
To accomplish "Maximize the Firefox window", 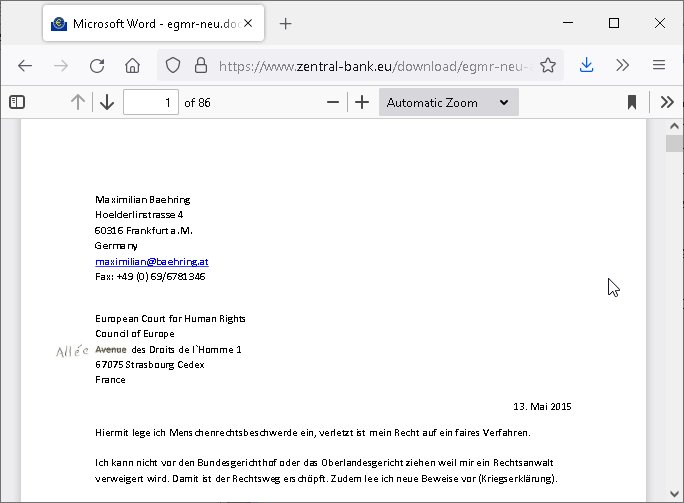I will click(x=614, y=23).
